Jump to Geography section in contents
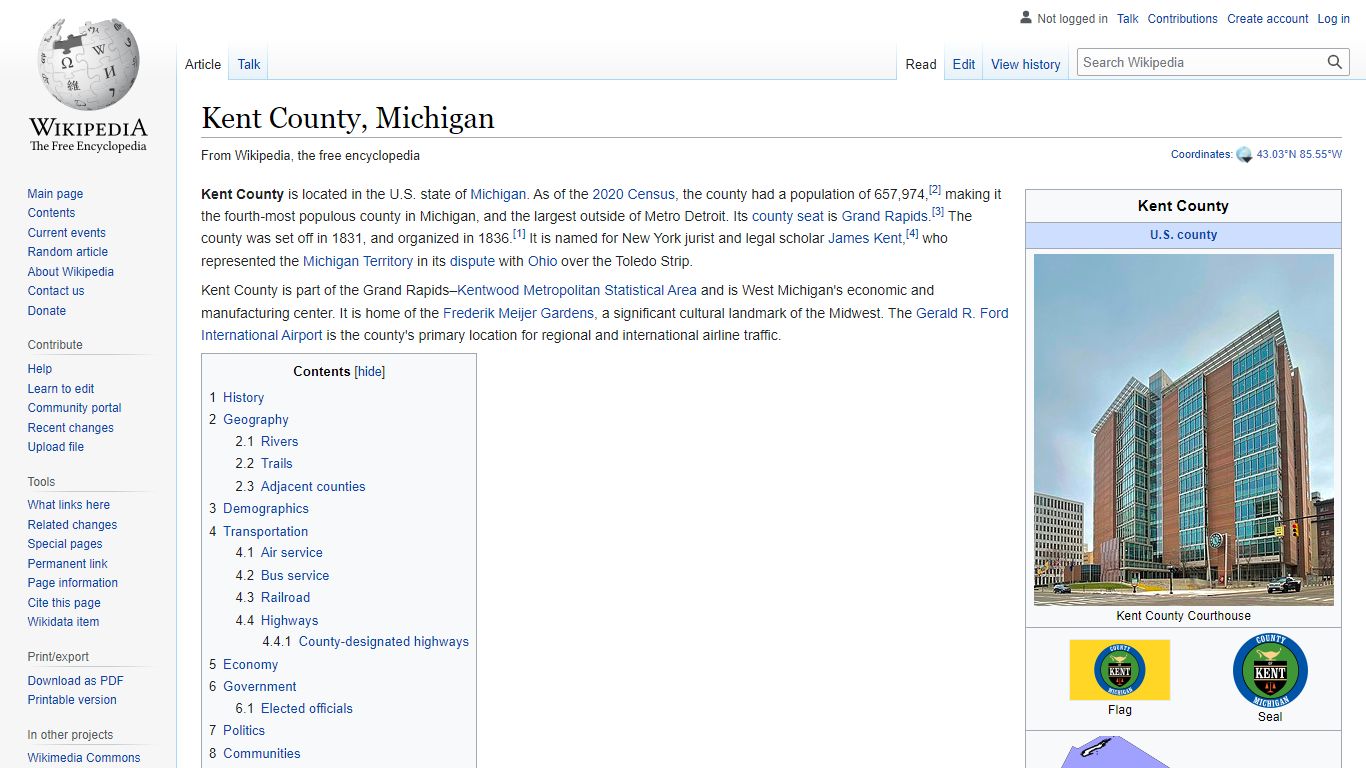 [256, 420]
